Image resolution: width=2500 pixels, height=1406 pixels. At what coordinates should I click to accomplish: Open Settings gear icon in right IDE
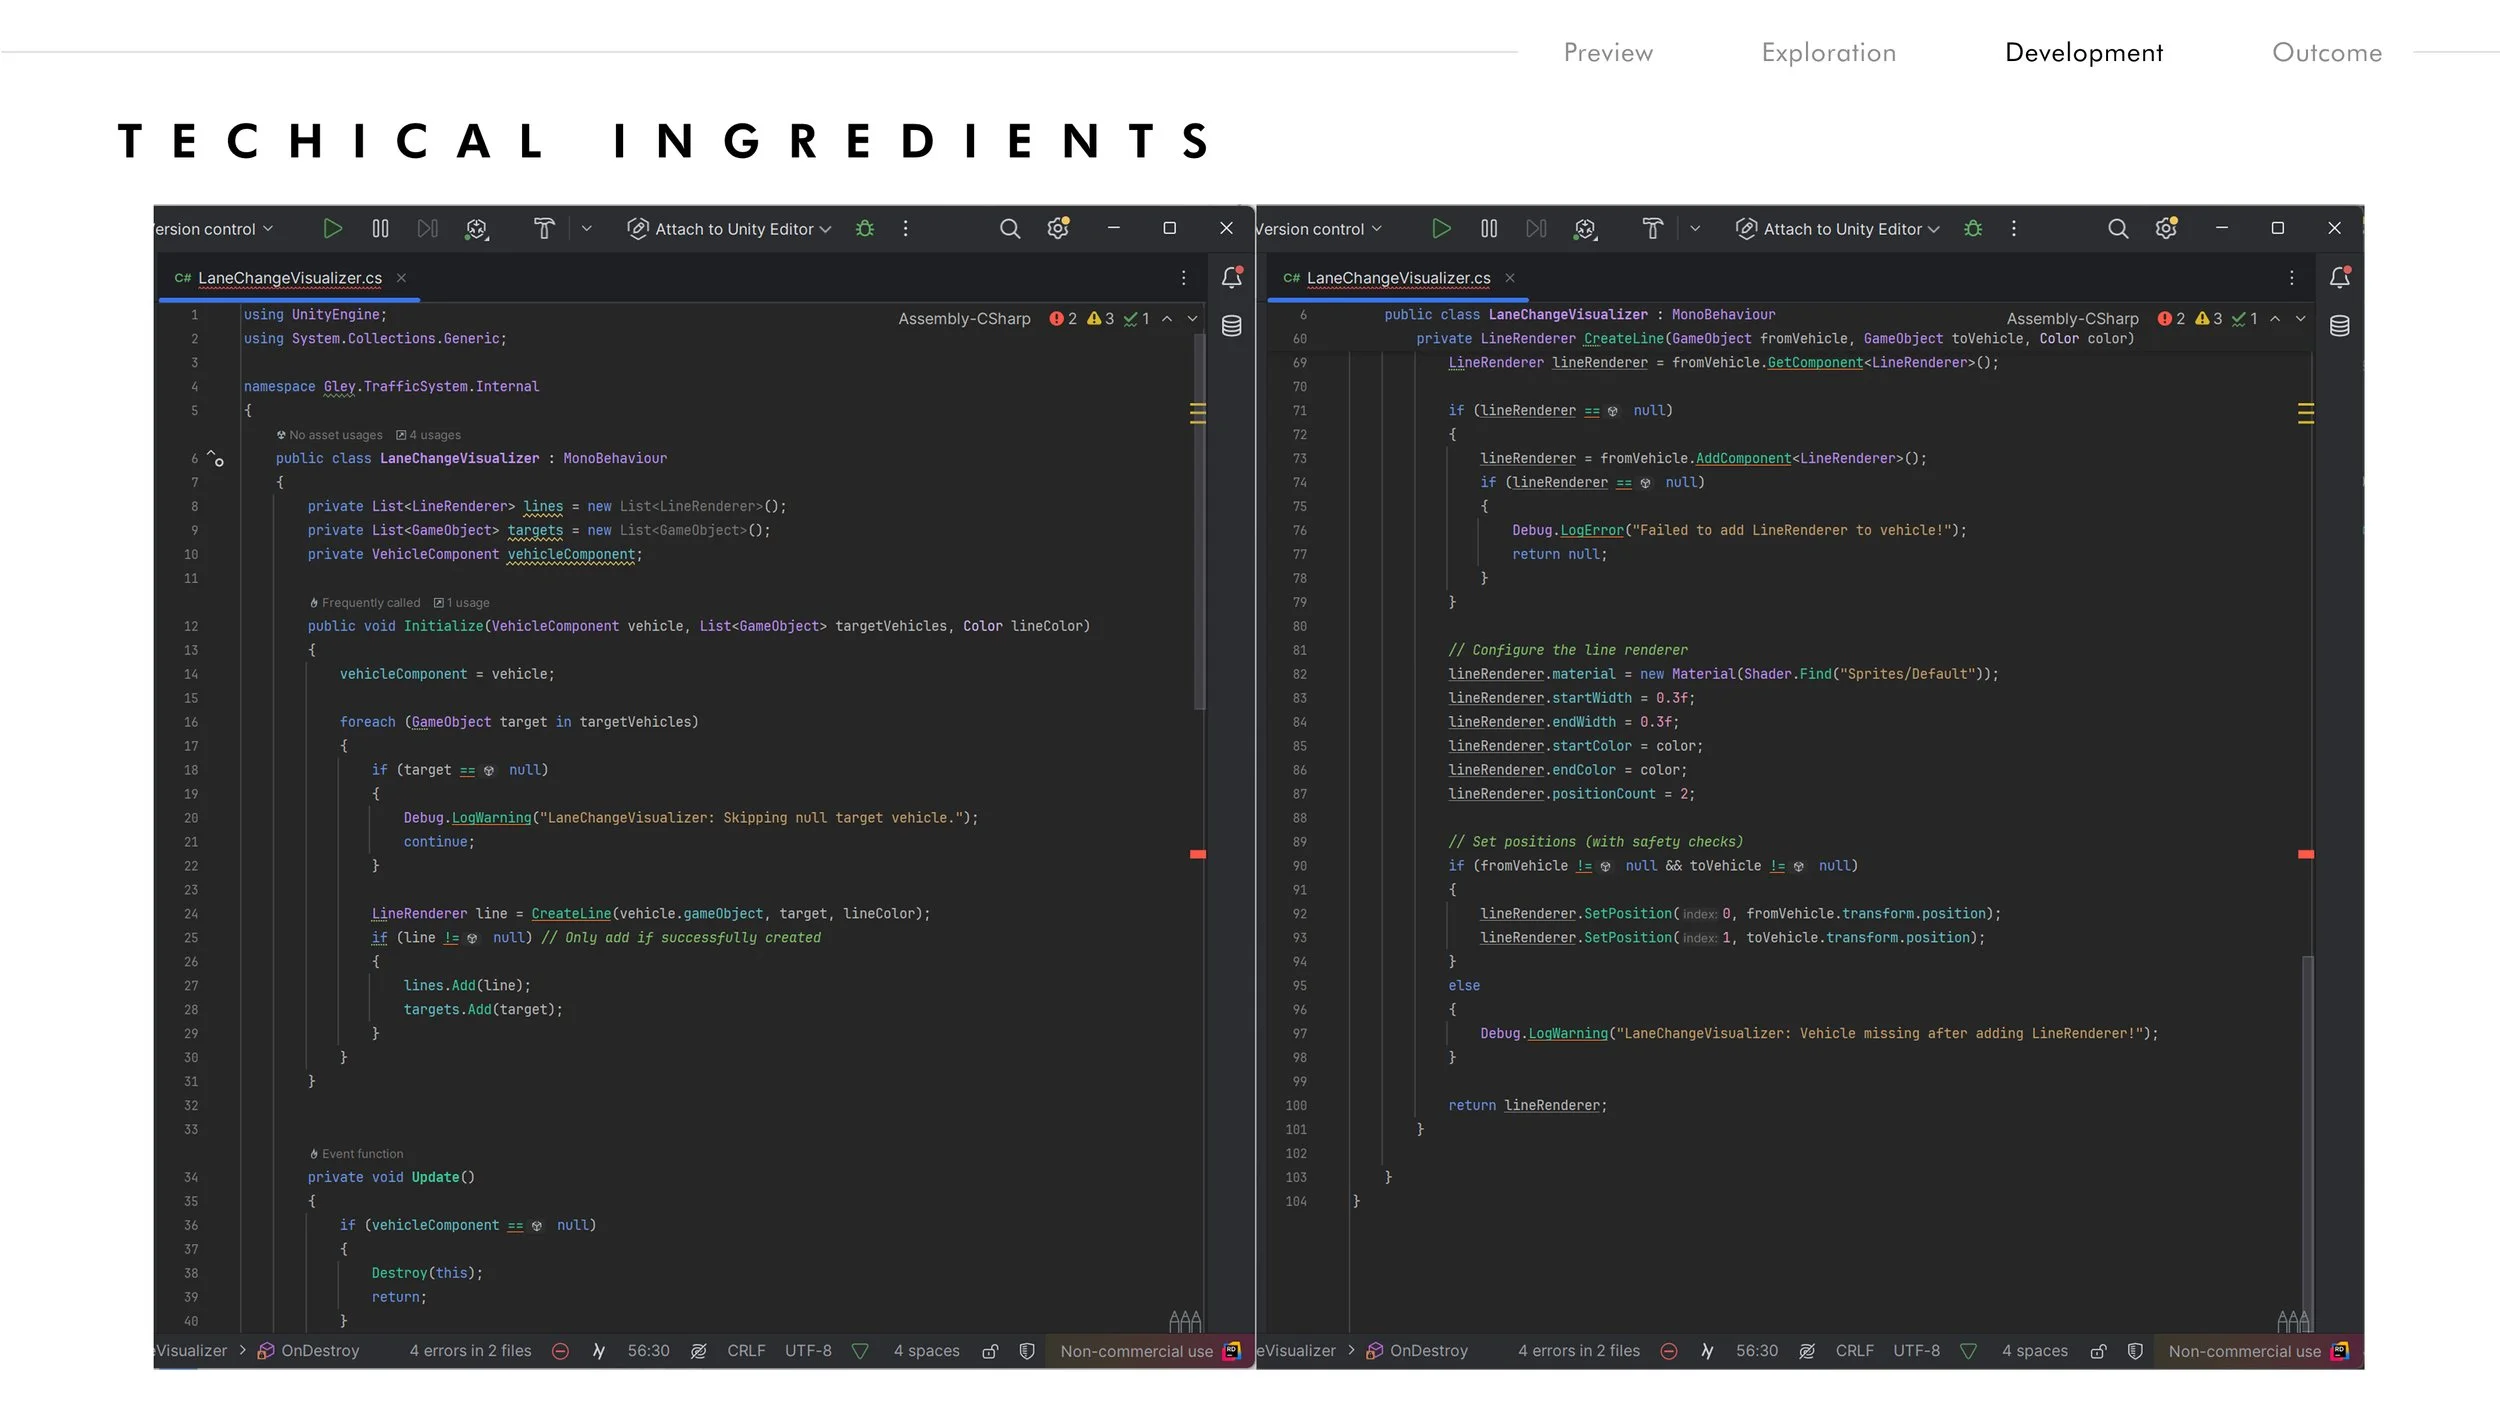point(2165,229)
